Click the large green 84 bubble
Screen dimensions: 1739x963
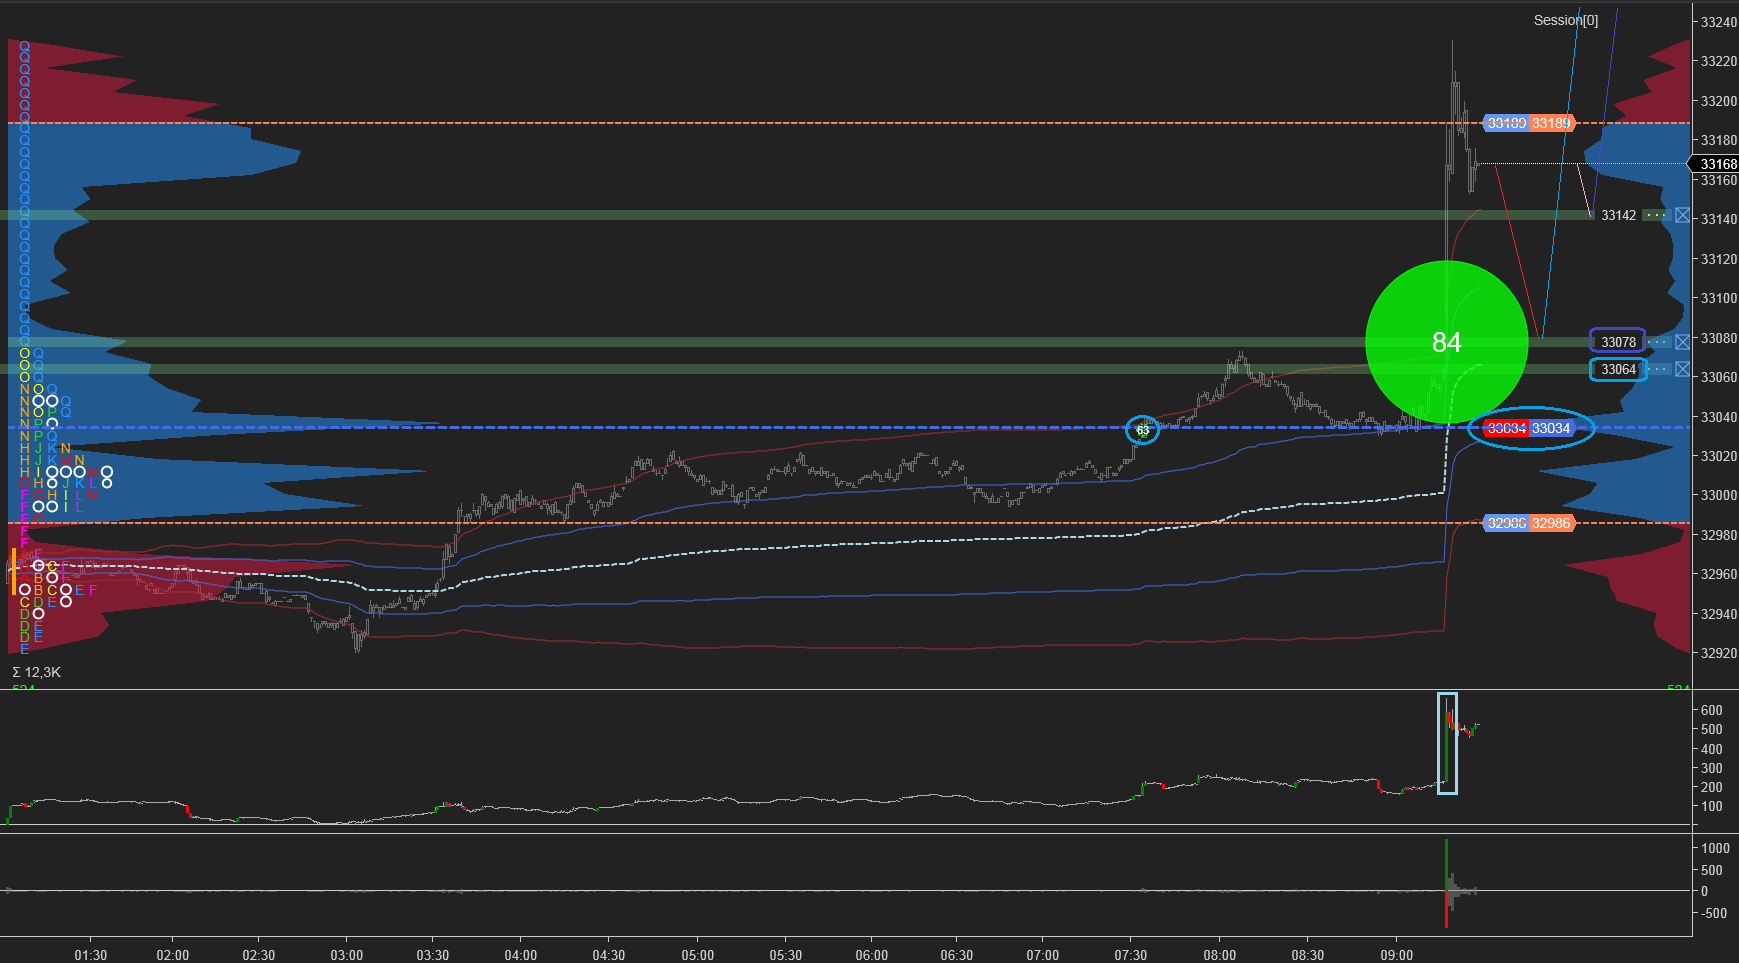coord(1447,342)
